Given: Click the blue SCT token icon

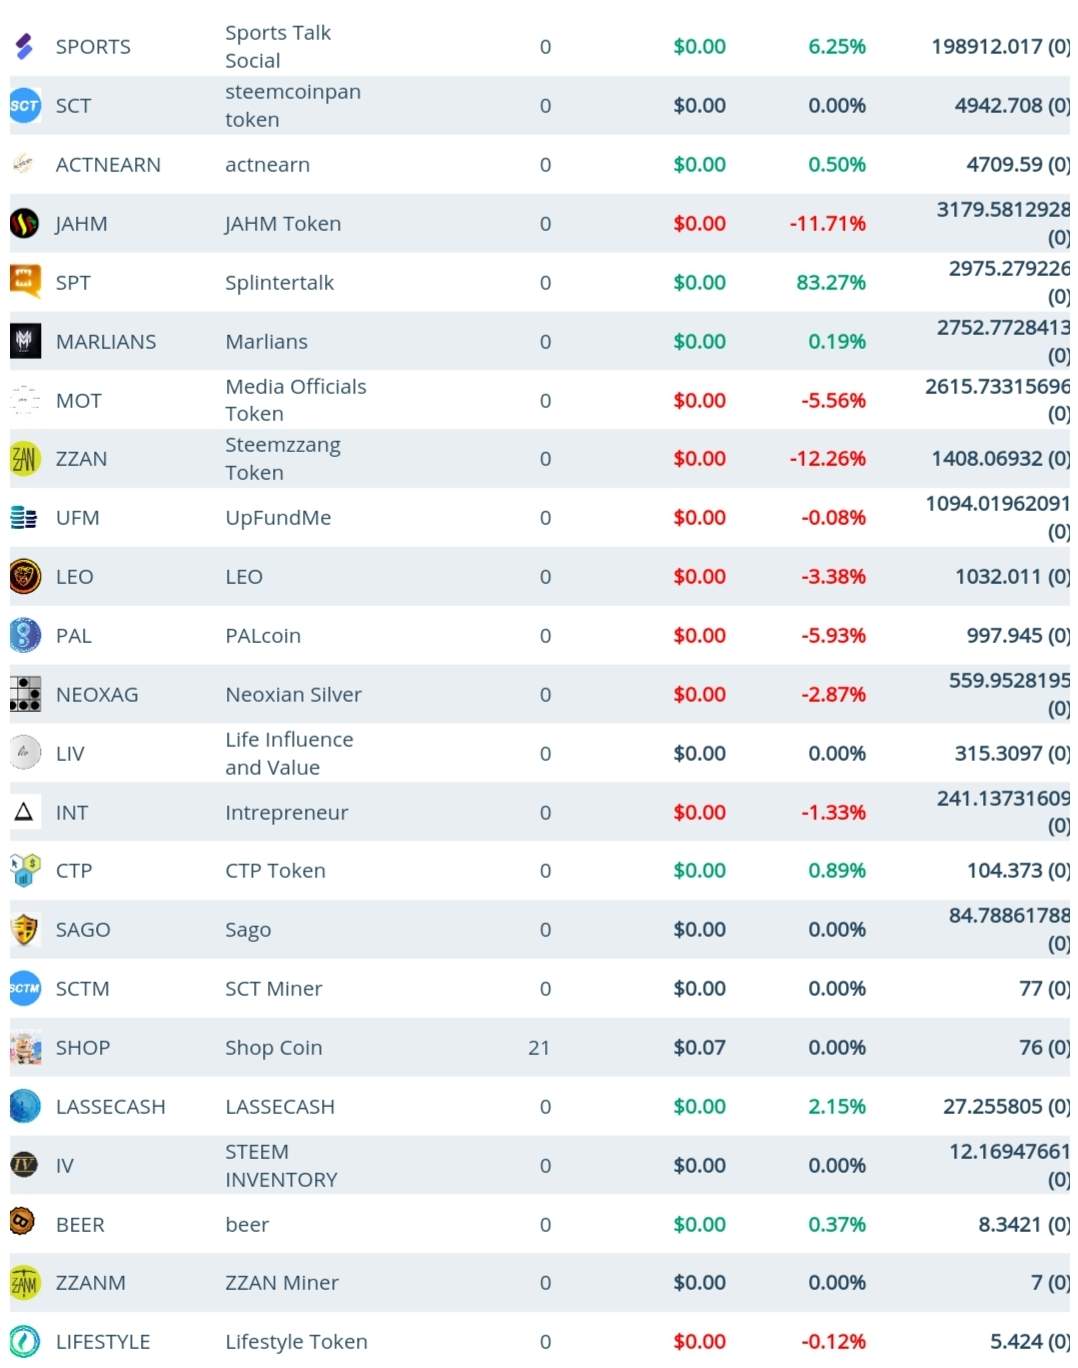Looking at the screenshot, I should [x=25, y=105].
